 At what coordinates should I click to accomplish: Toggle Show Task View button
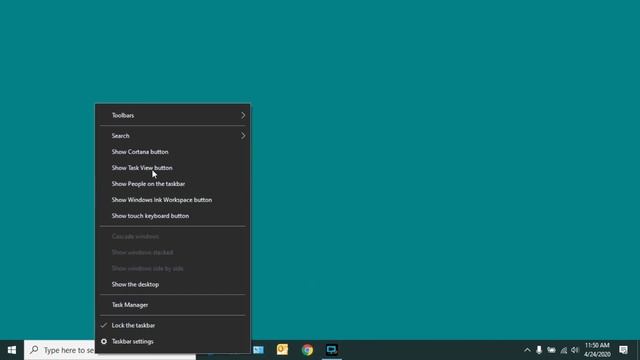[173, 168]
